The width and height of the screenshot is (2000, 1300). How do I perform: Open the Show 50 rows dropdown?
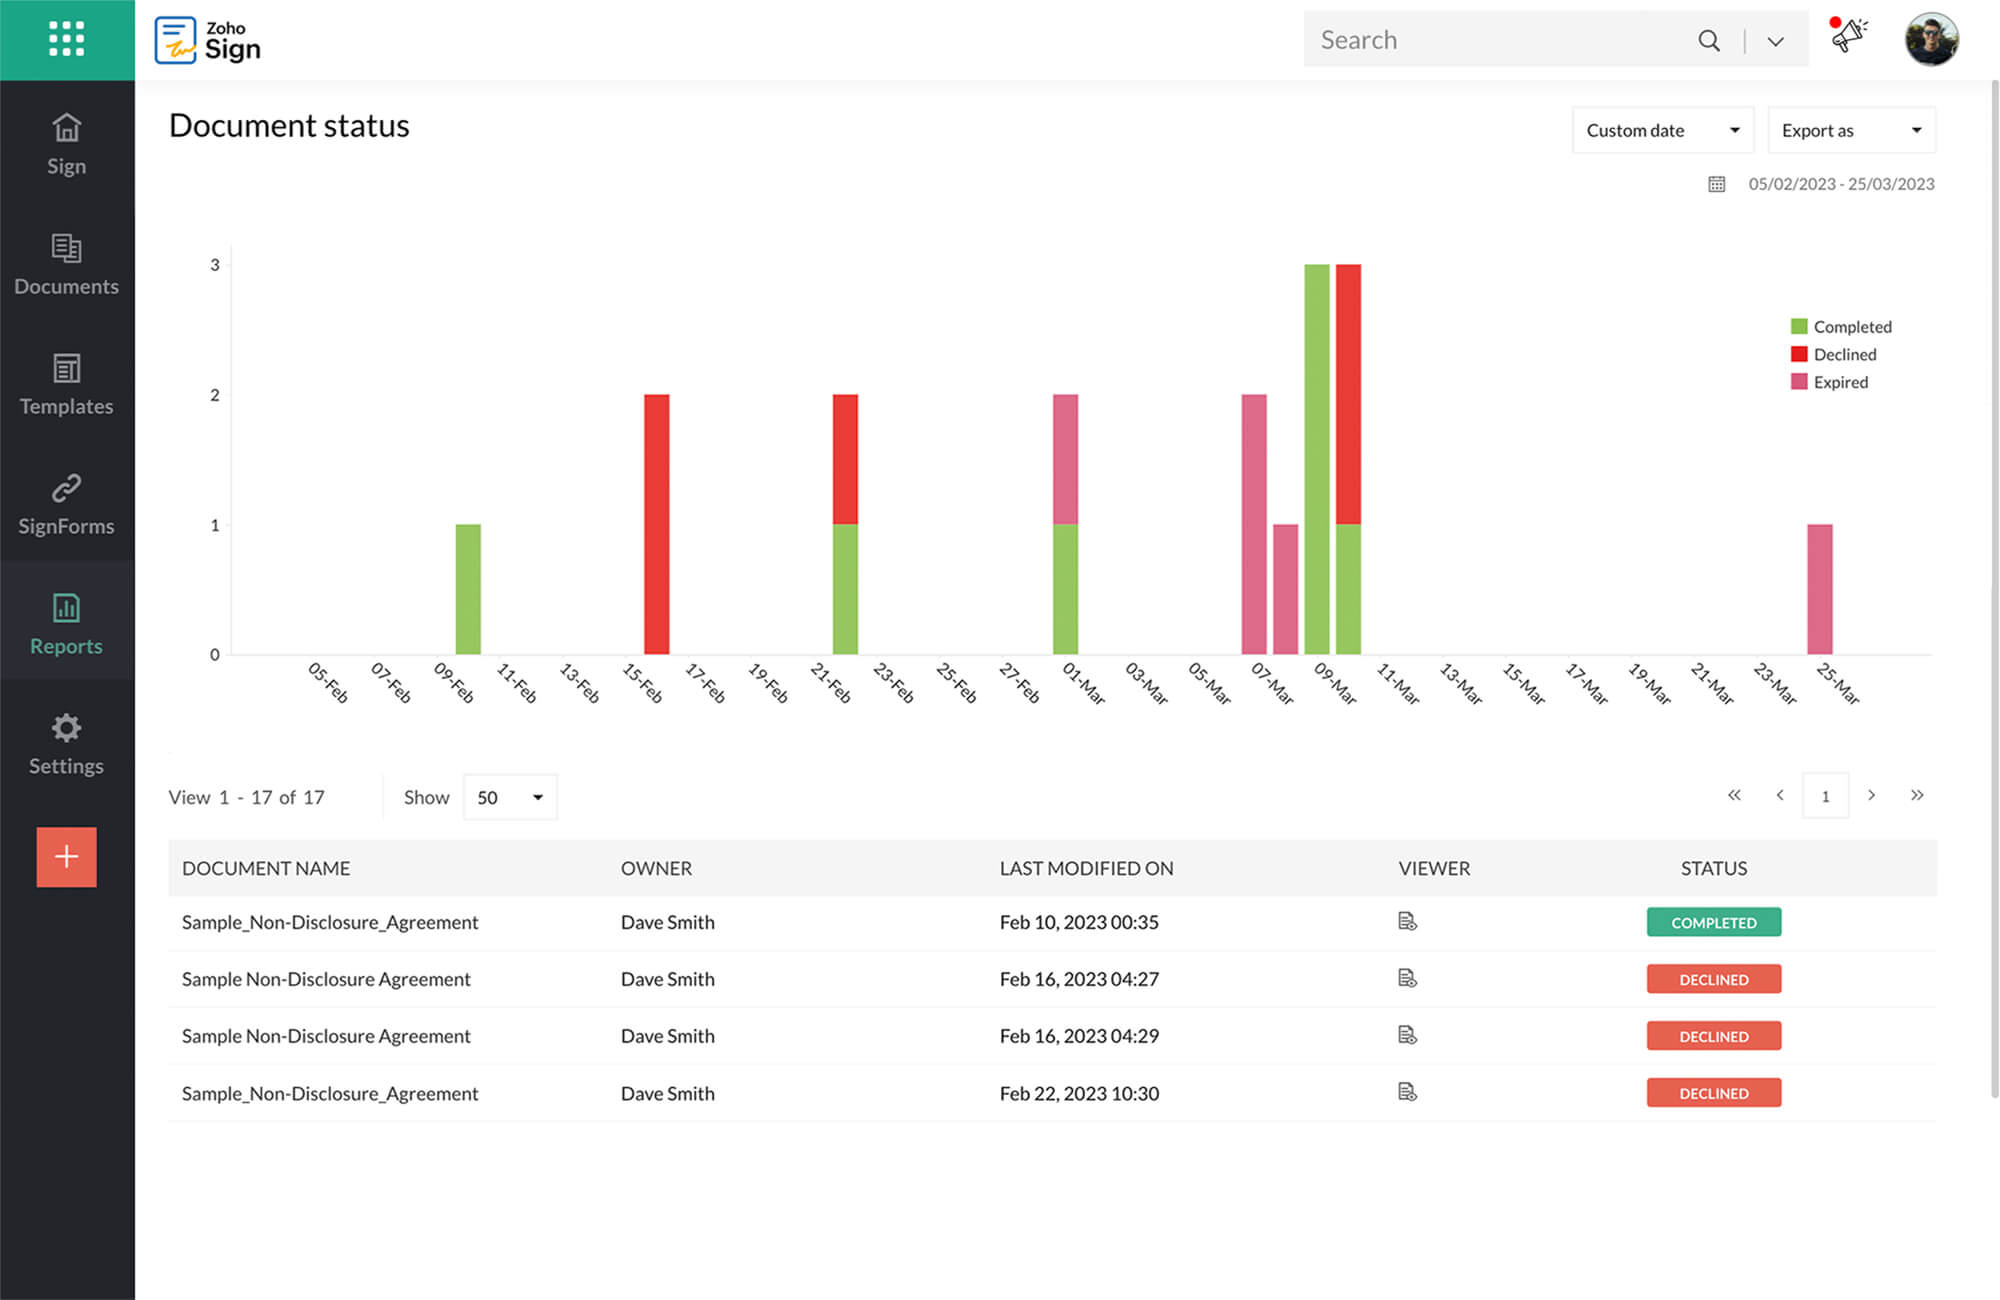coord(509,797)
